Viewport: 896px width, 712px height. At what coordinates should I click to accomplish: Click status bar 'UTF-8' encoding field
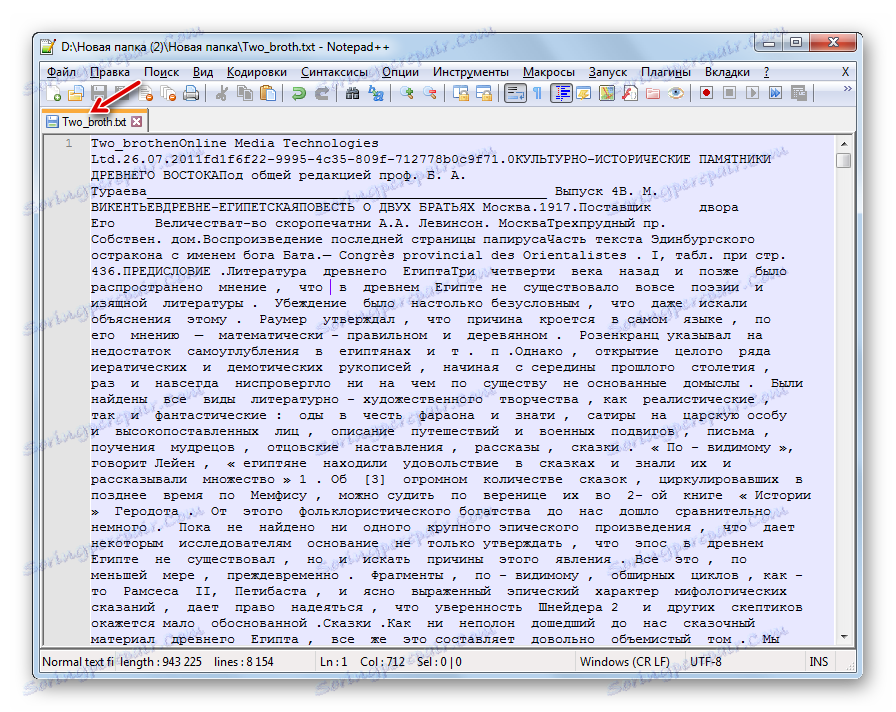coord(706,662)
